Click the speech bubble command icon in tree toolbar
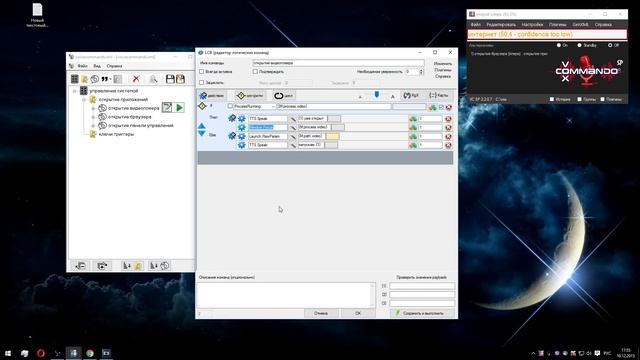 point(95,79)
